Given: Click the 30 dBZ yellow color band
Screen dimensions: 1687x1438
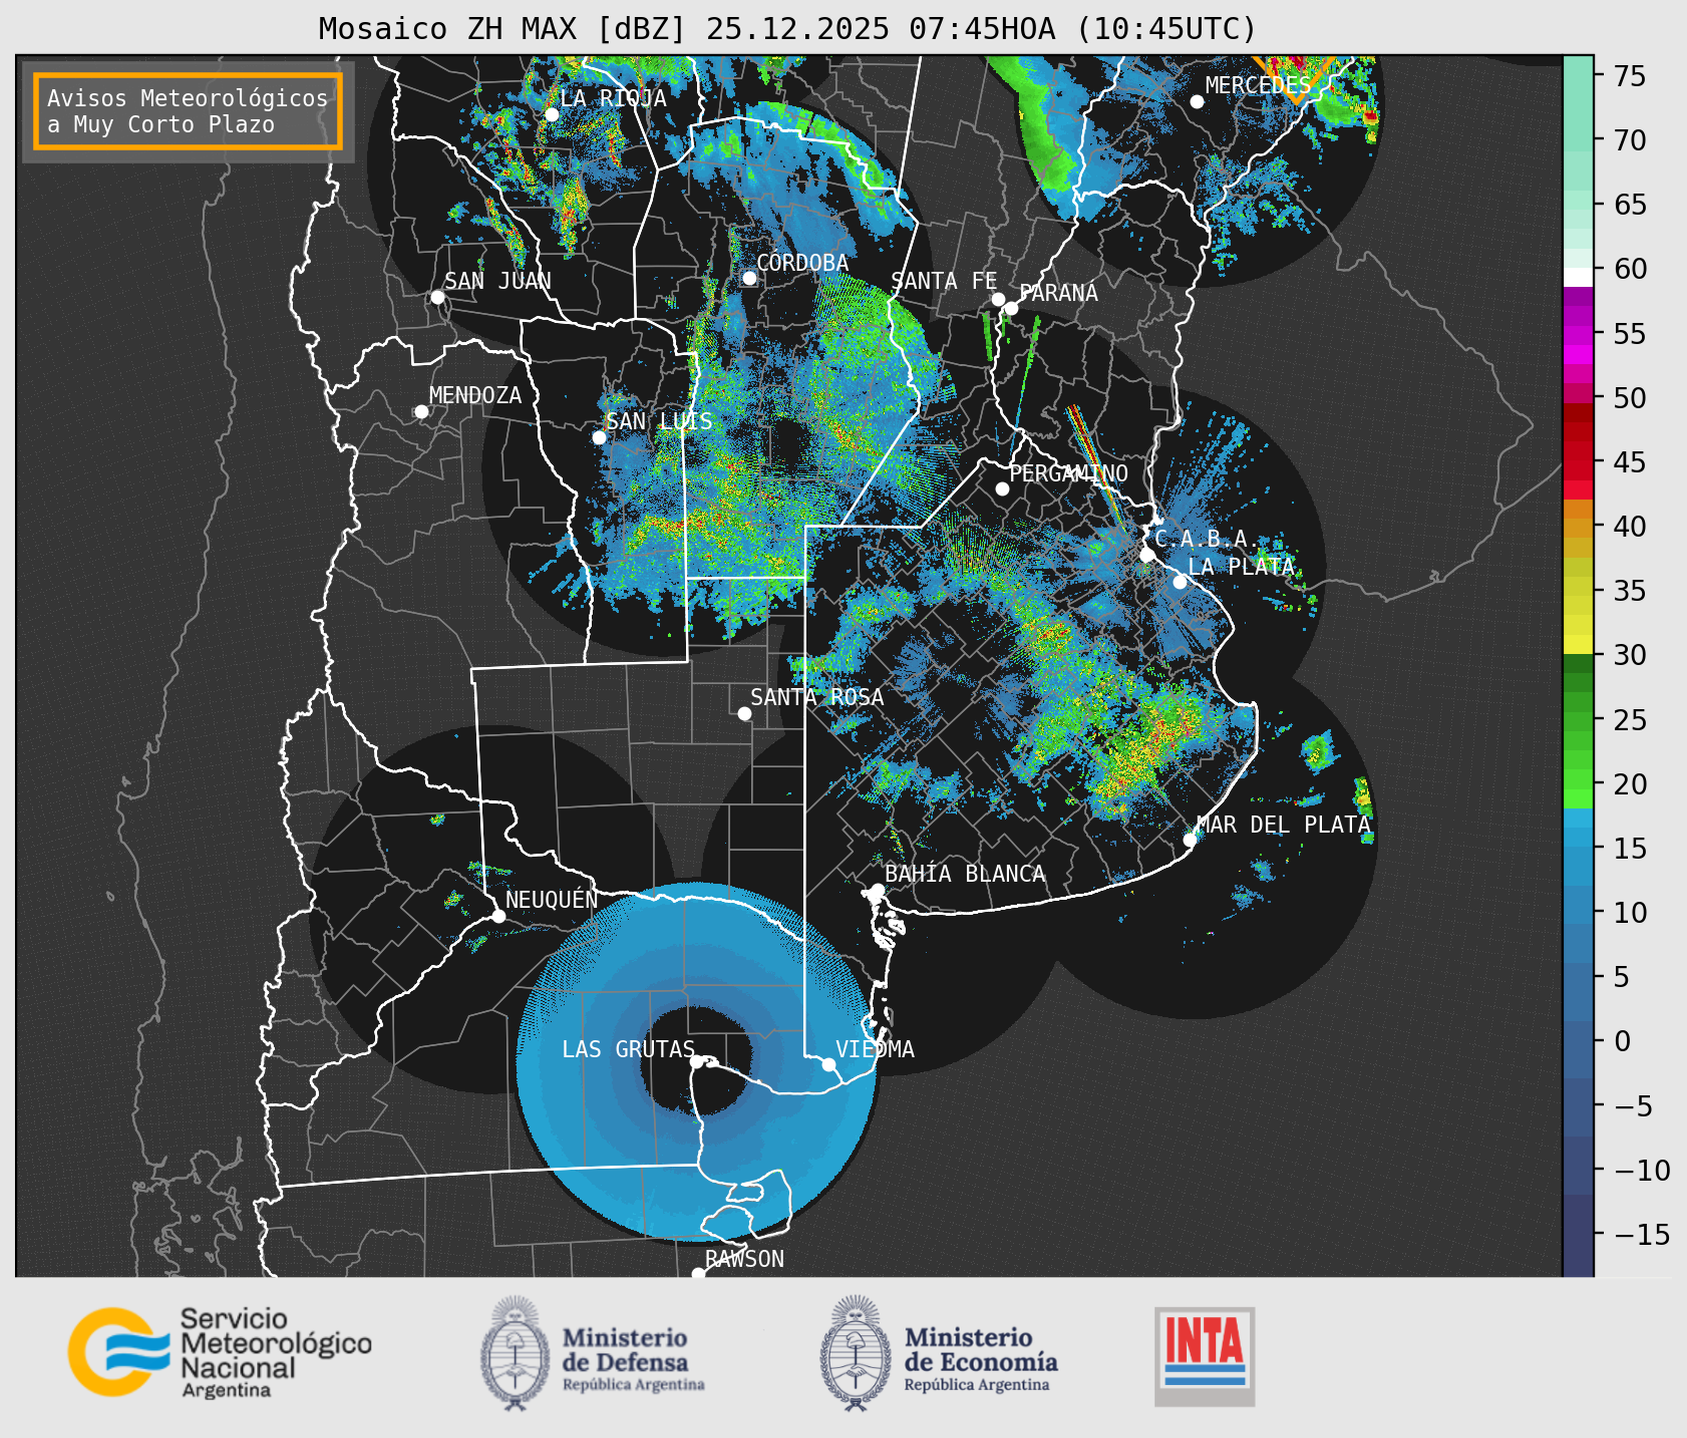Looking at the screenshot, I should coord(1578,646).
